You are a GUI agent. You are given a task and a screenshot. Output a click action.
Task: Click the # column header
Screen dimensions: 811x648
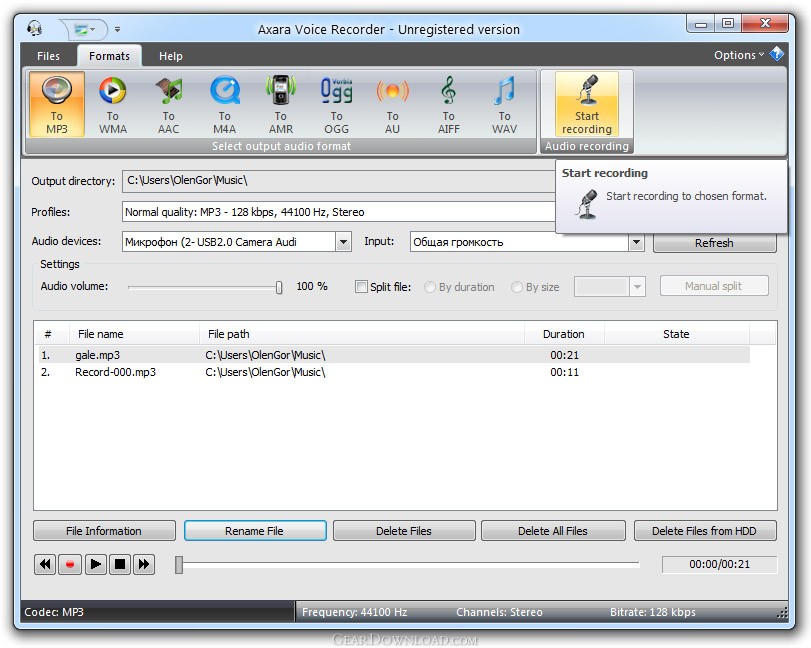point(48,334)
